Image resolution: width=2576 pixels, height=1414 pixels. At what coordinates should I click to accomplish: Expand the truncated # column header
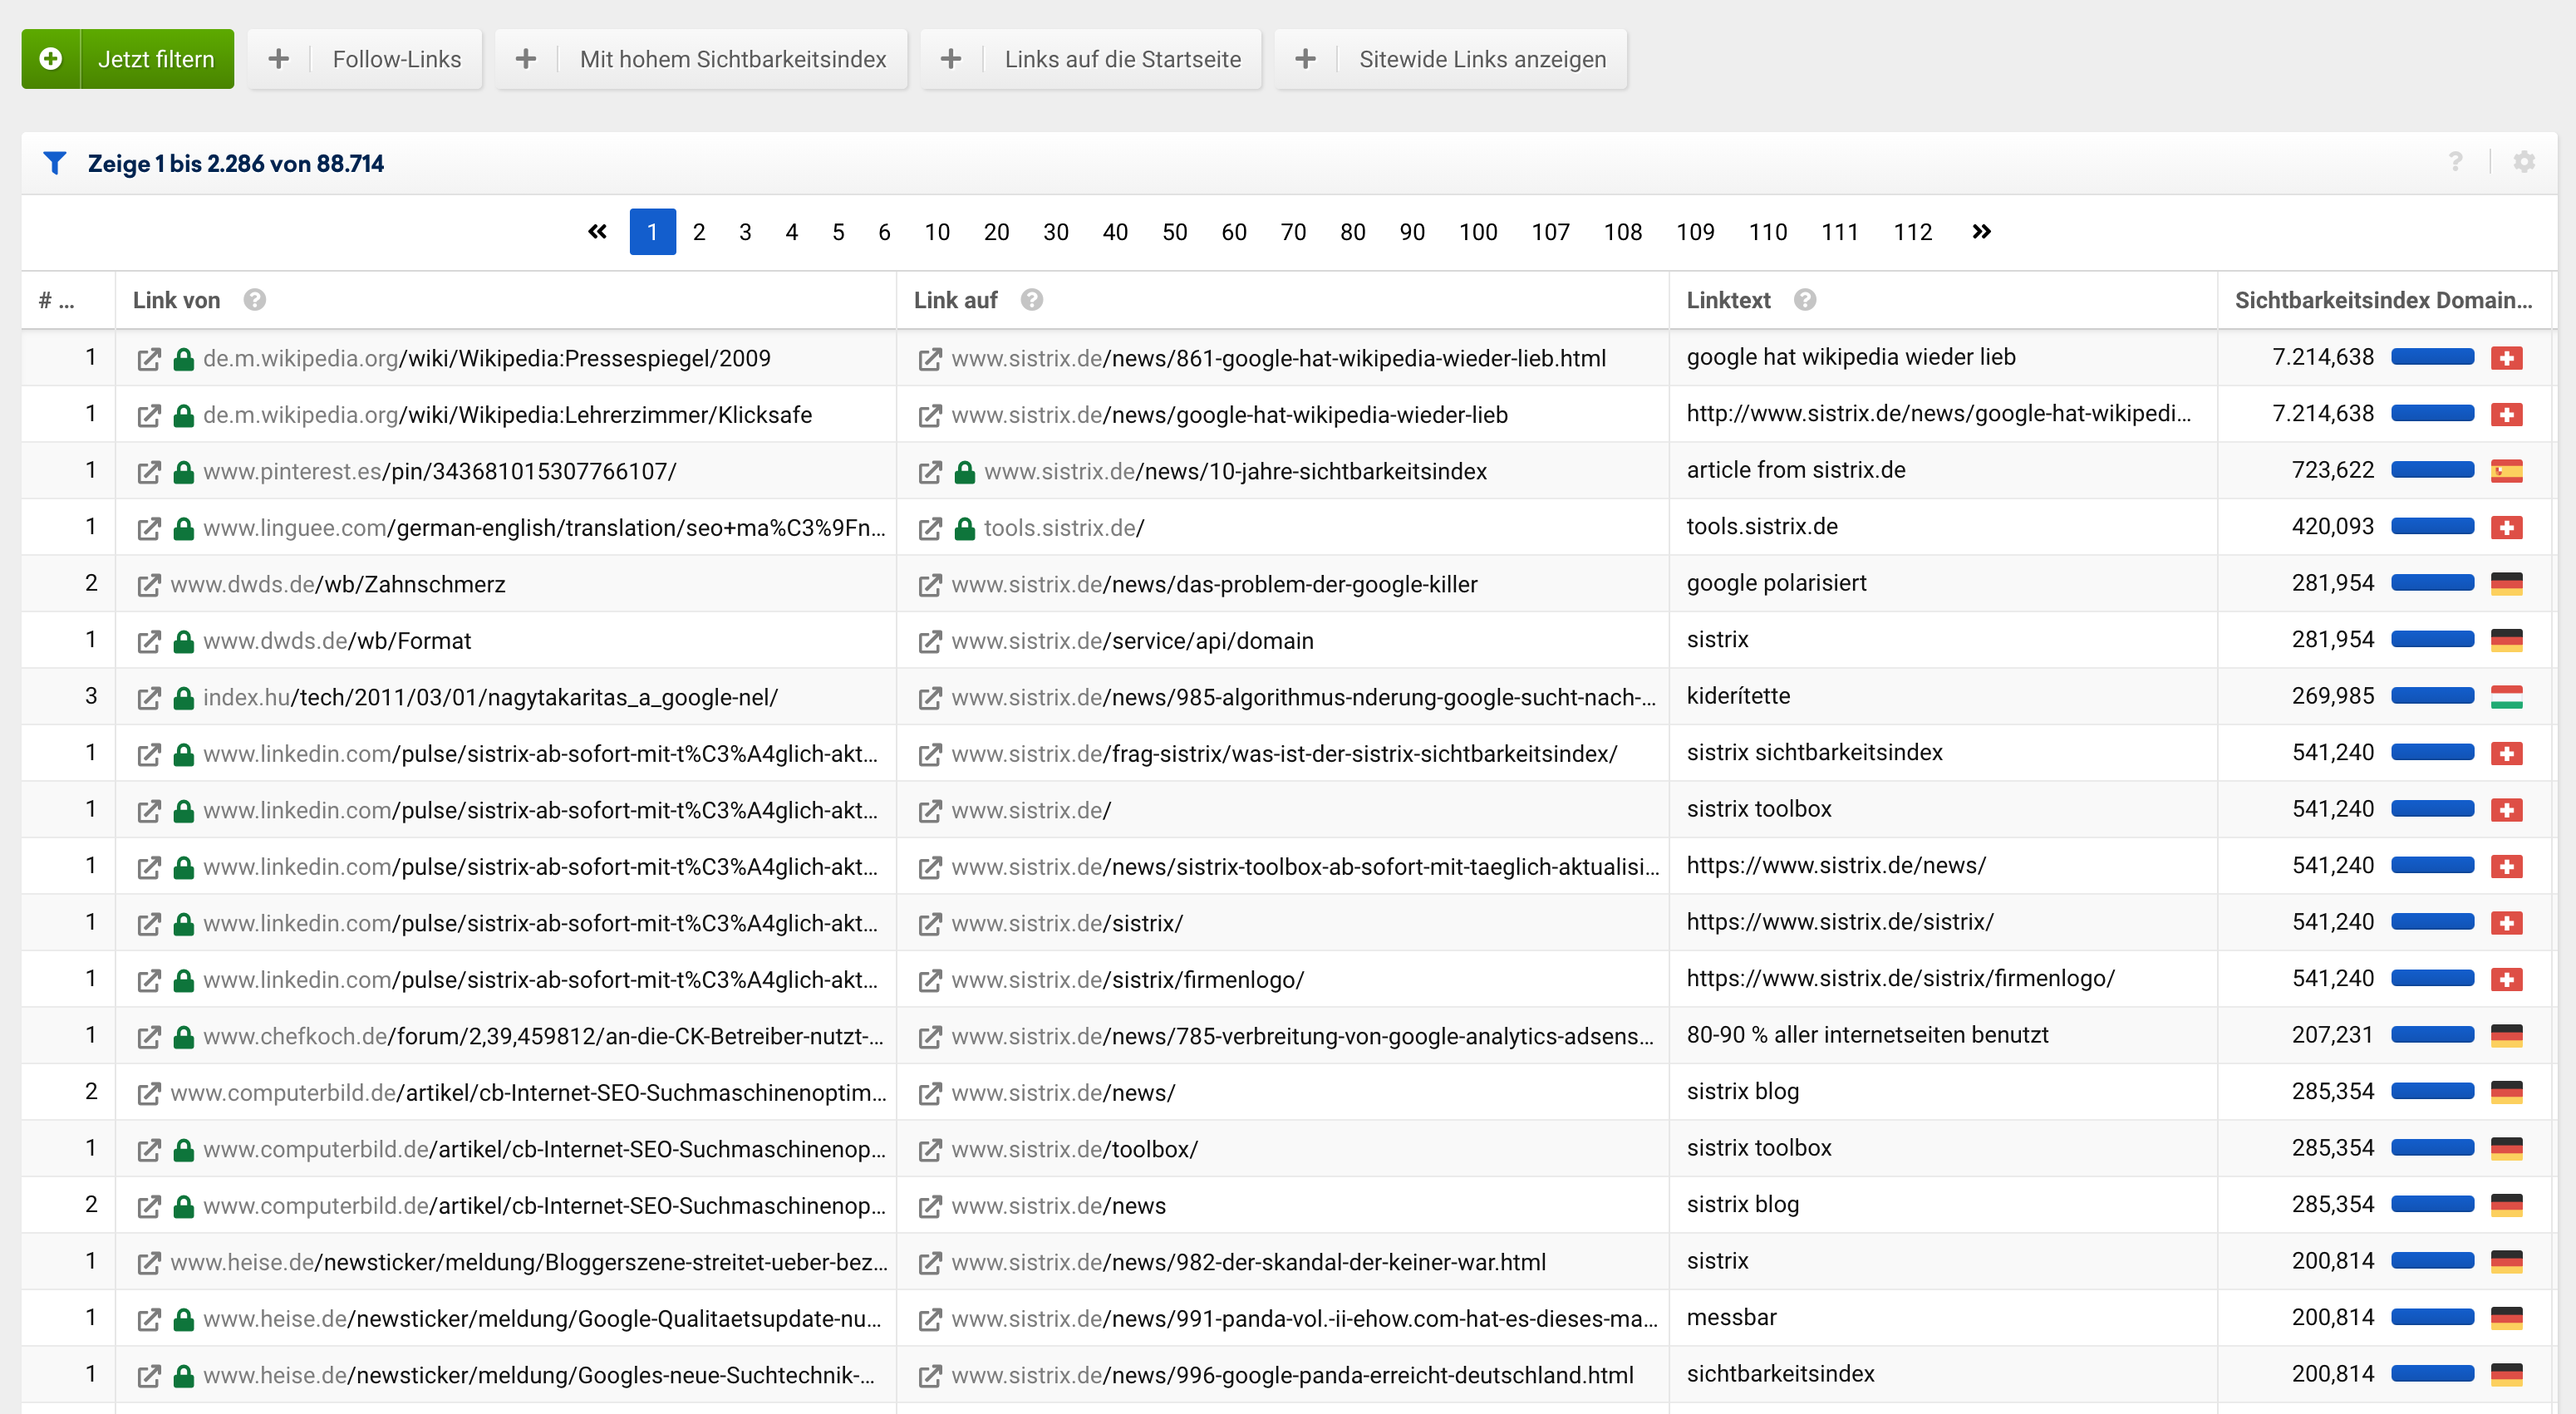56,300
